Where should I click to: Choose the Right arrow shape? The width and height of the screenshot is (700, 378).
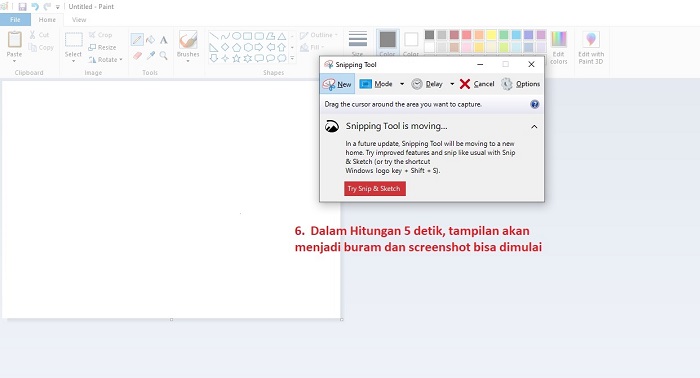coord(259,47)
